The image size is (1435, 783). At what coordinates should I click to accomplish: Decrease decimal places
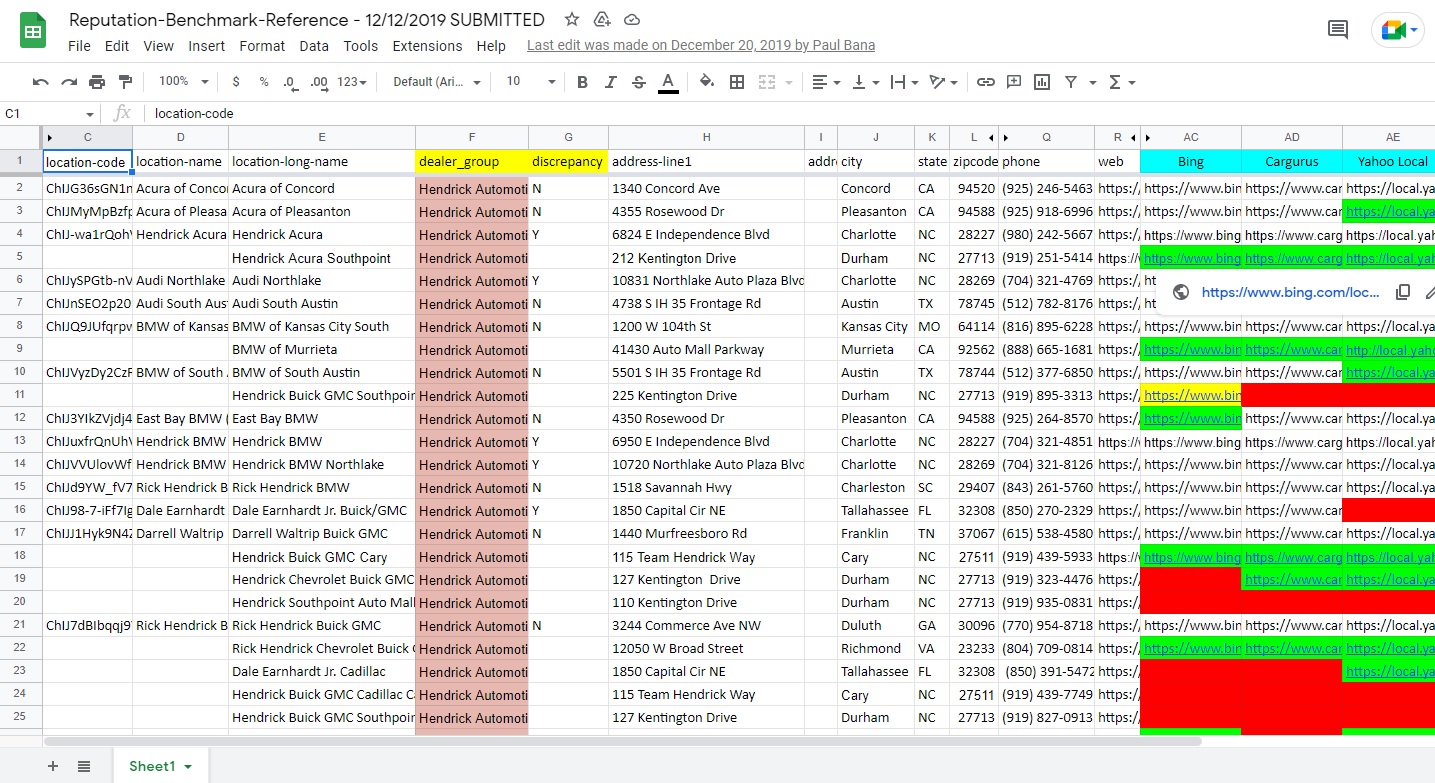point(290,82)
